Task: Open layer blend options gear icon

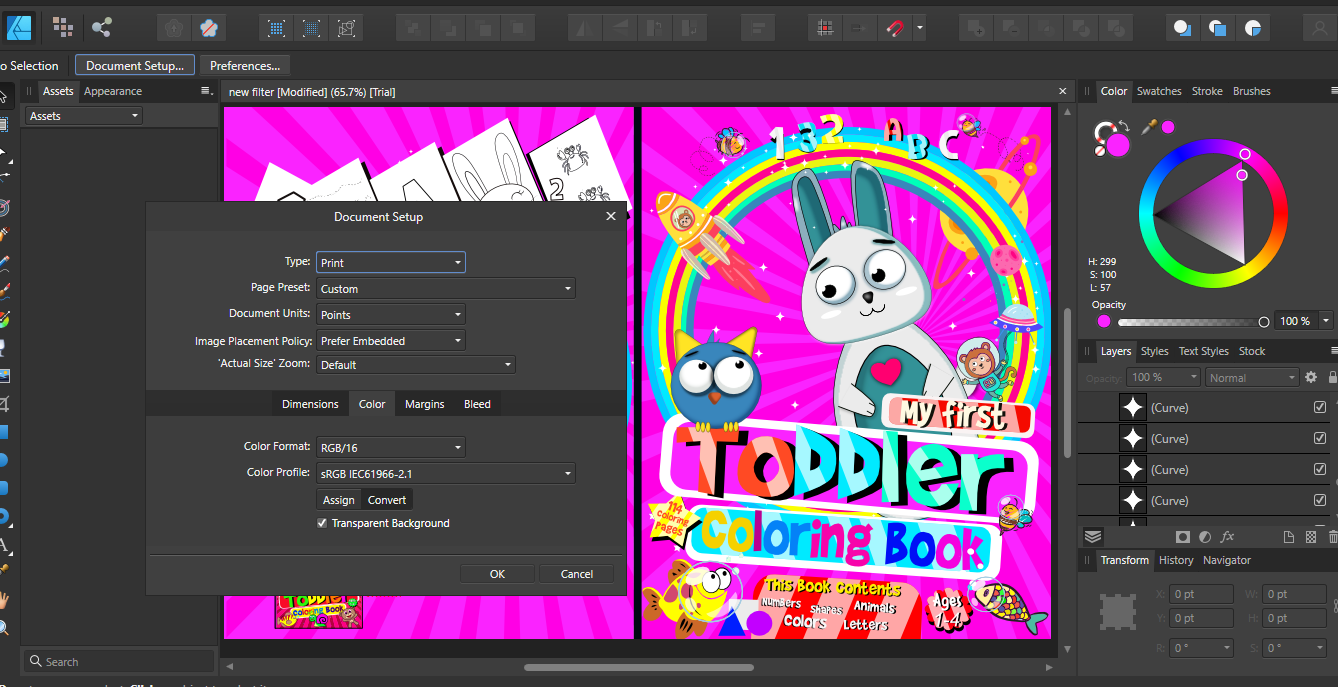Action: (x=1311, y=377)
